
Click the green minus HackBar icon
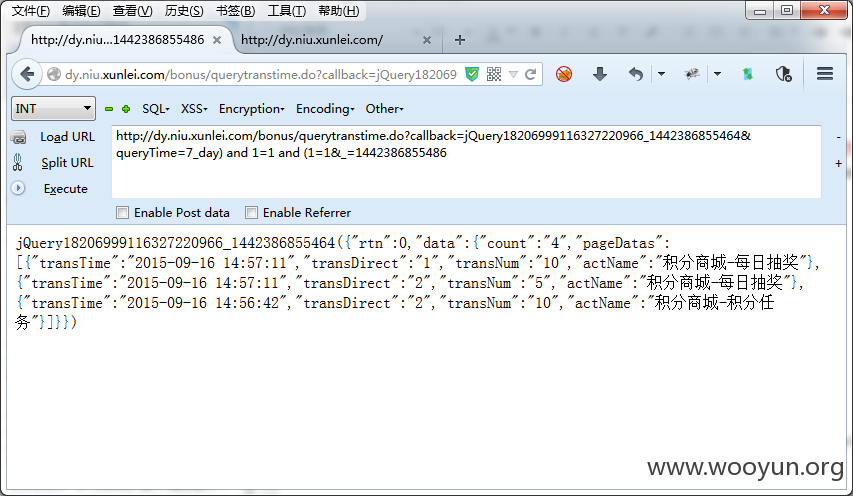[x=109, y=109]
